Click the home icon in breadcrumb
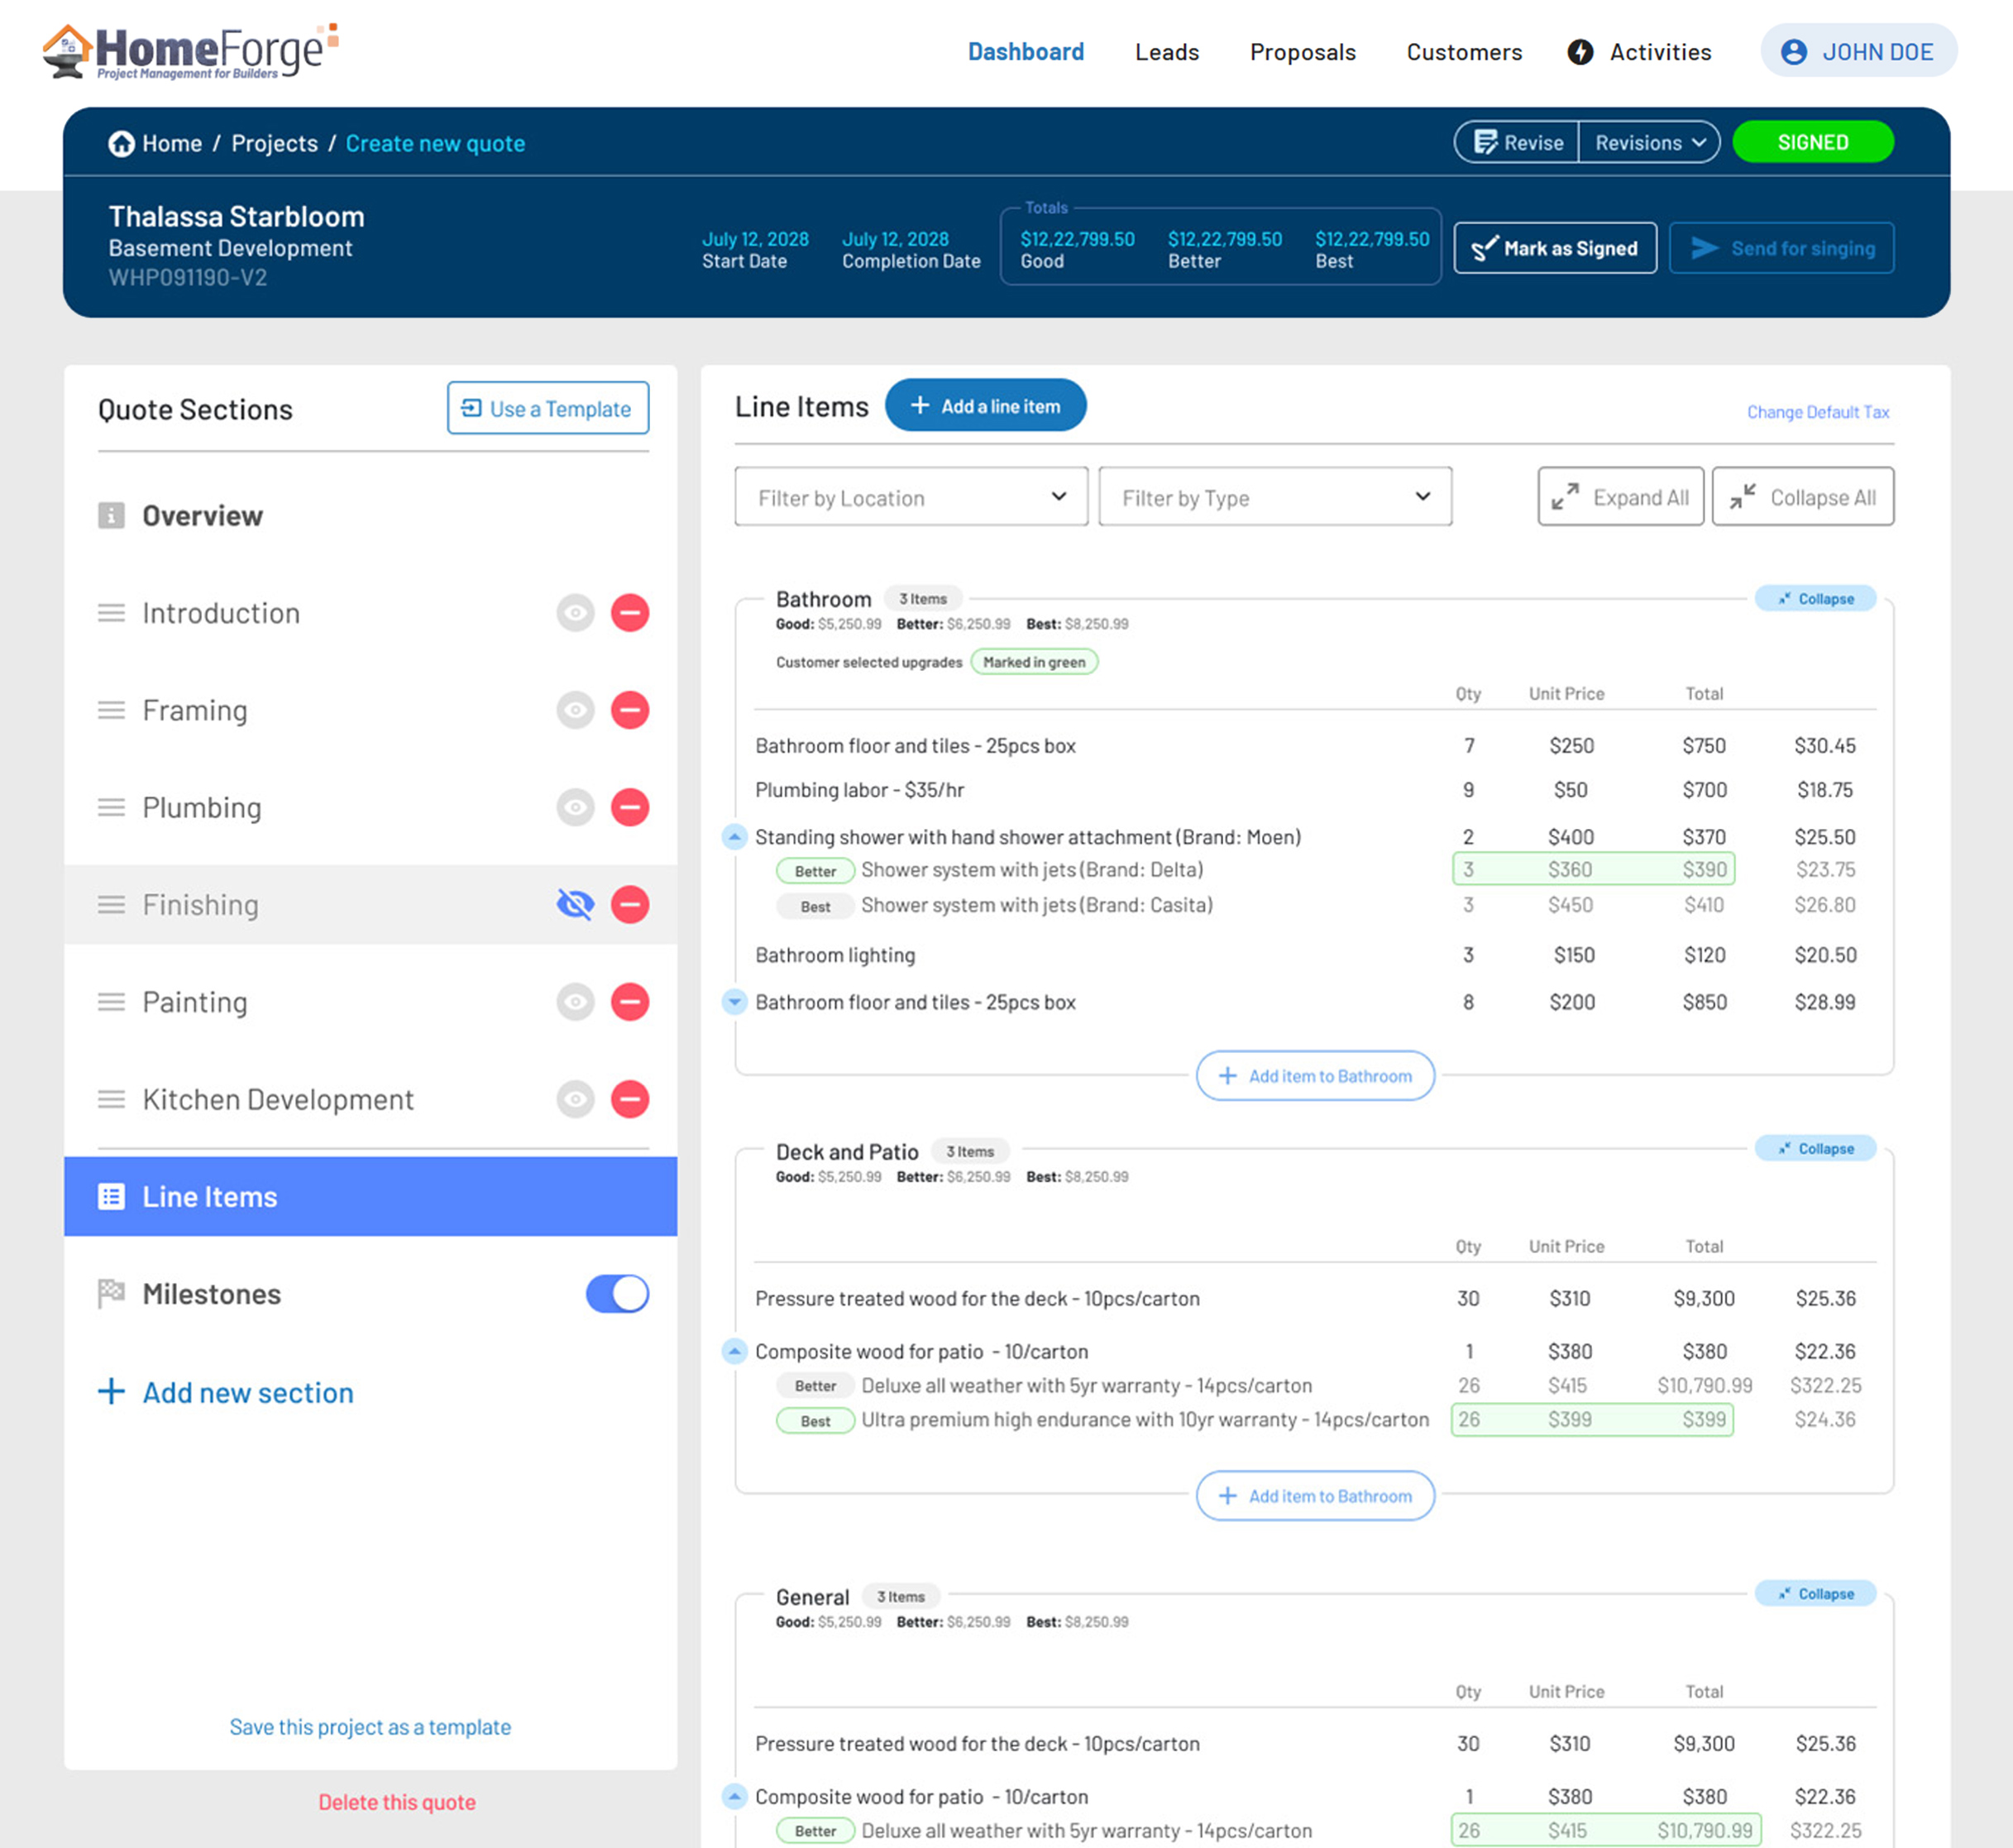 click(x=121, y=144)
